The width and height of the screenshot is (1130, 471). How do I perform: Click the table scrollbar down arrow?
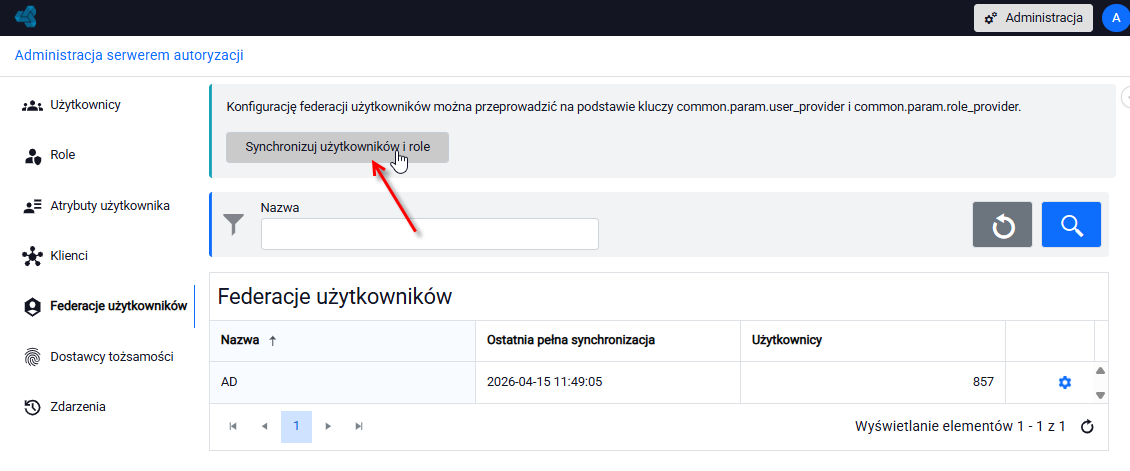[1100, 395]
